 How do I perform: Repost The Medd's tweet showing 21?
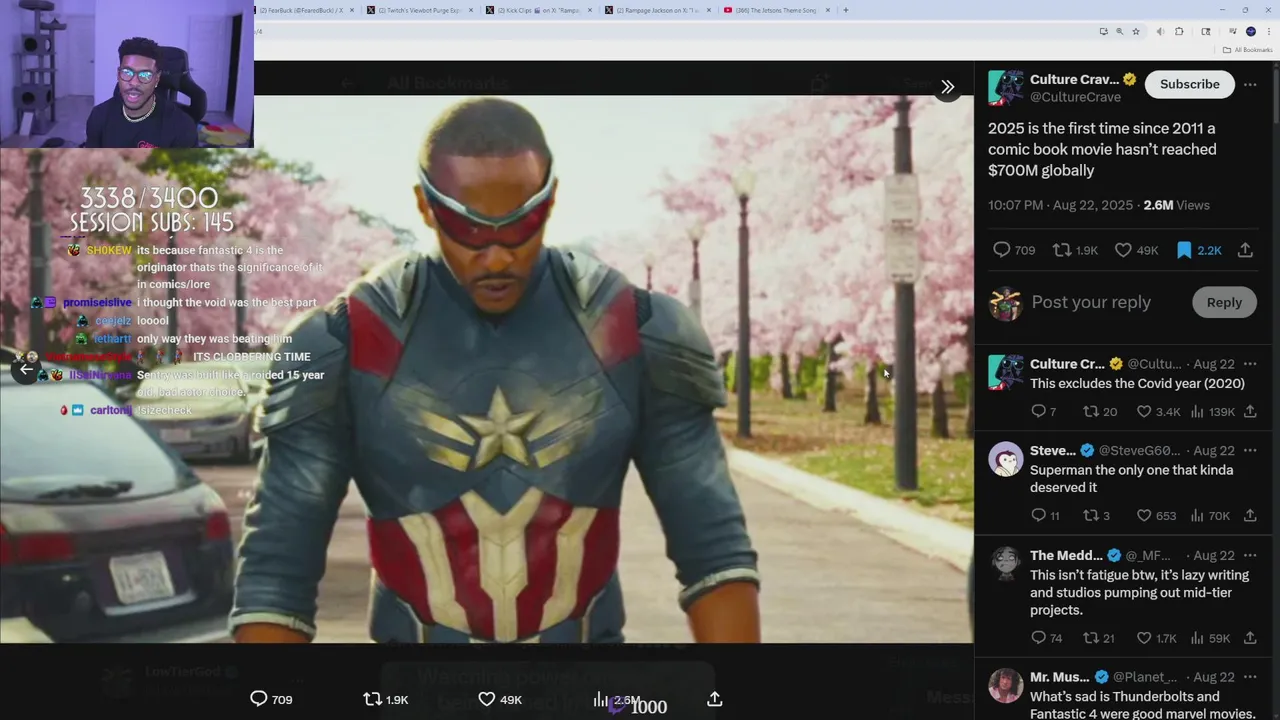click(x=1099, y=638)
